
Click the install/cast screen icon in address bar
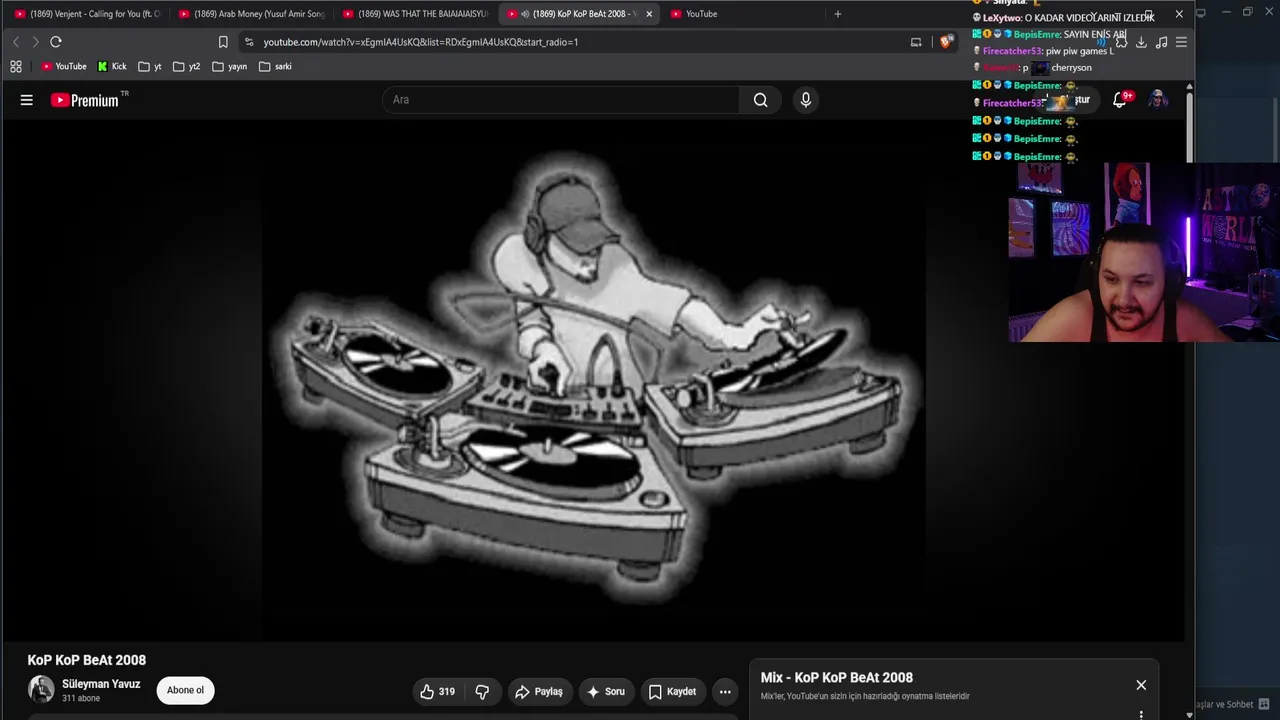click(916, 42)
